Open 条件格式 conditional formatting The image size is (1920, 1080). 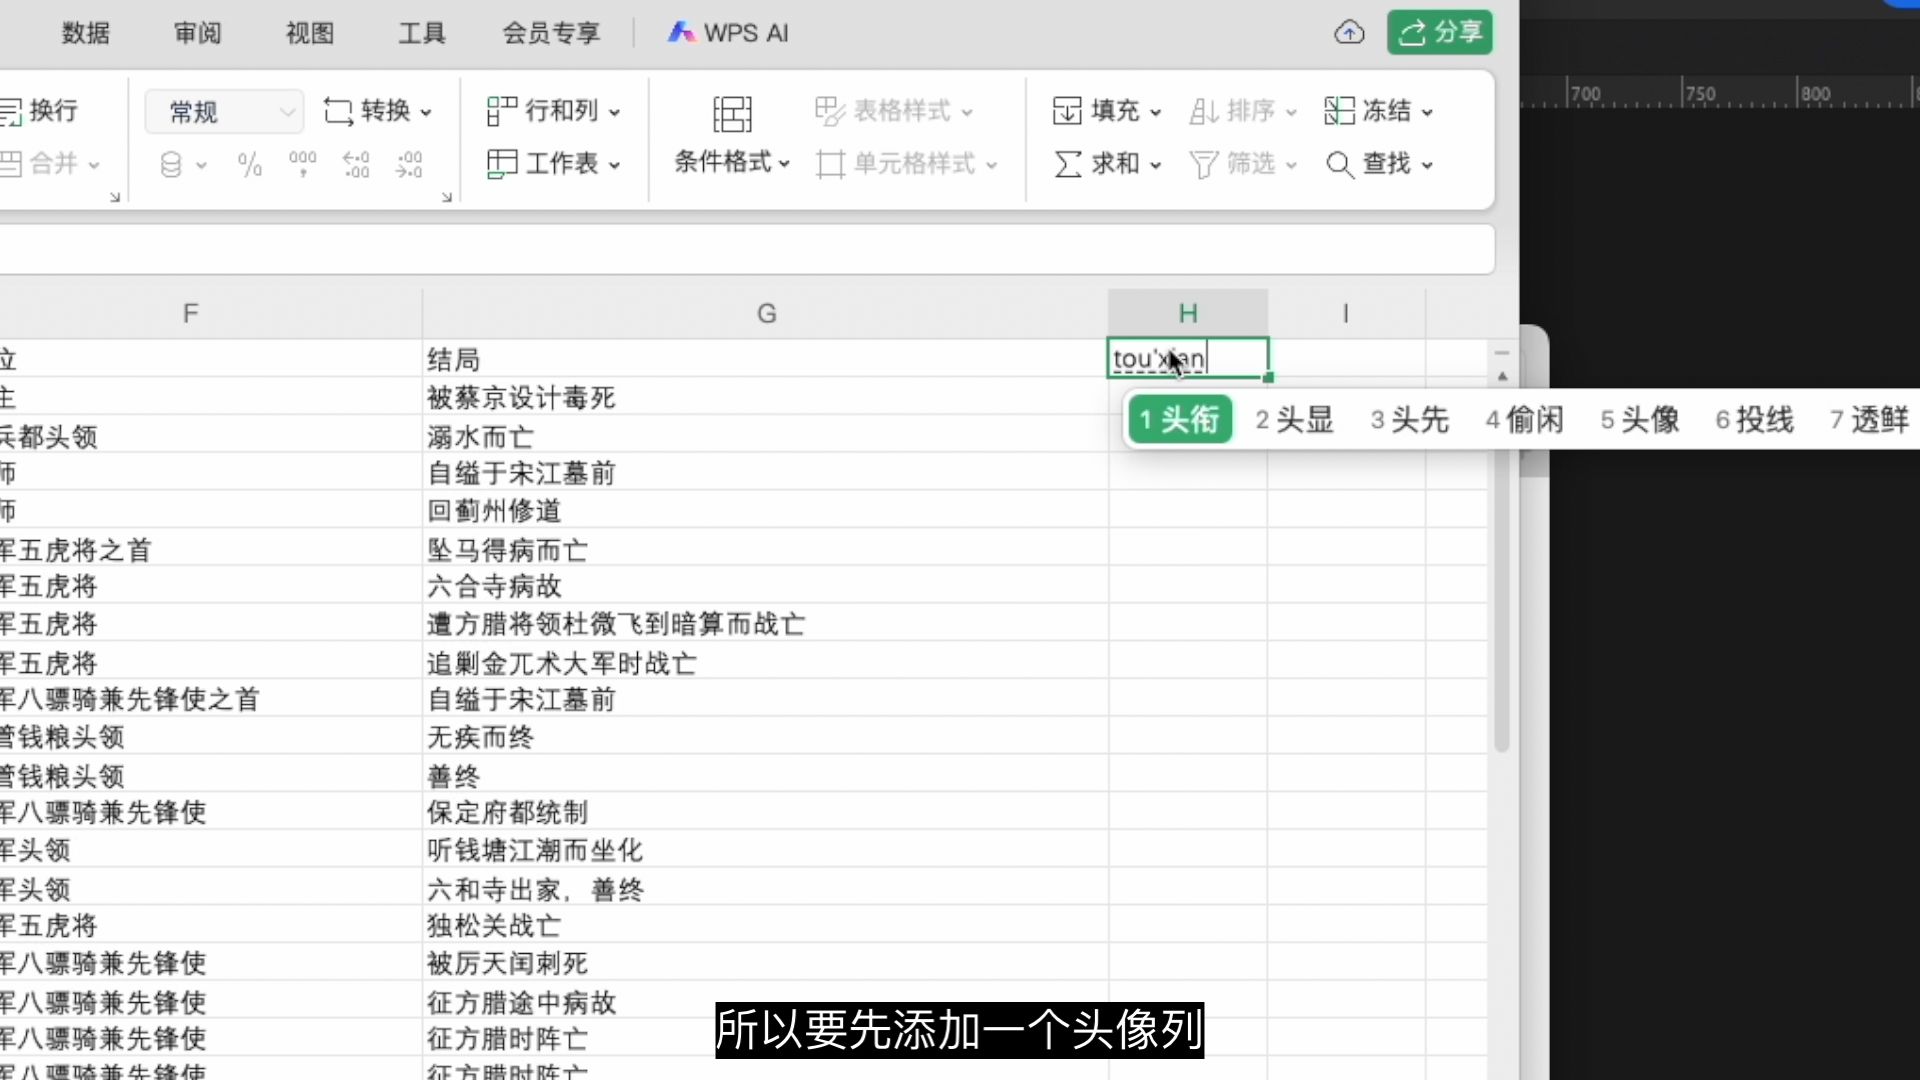click(731, 163)
